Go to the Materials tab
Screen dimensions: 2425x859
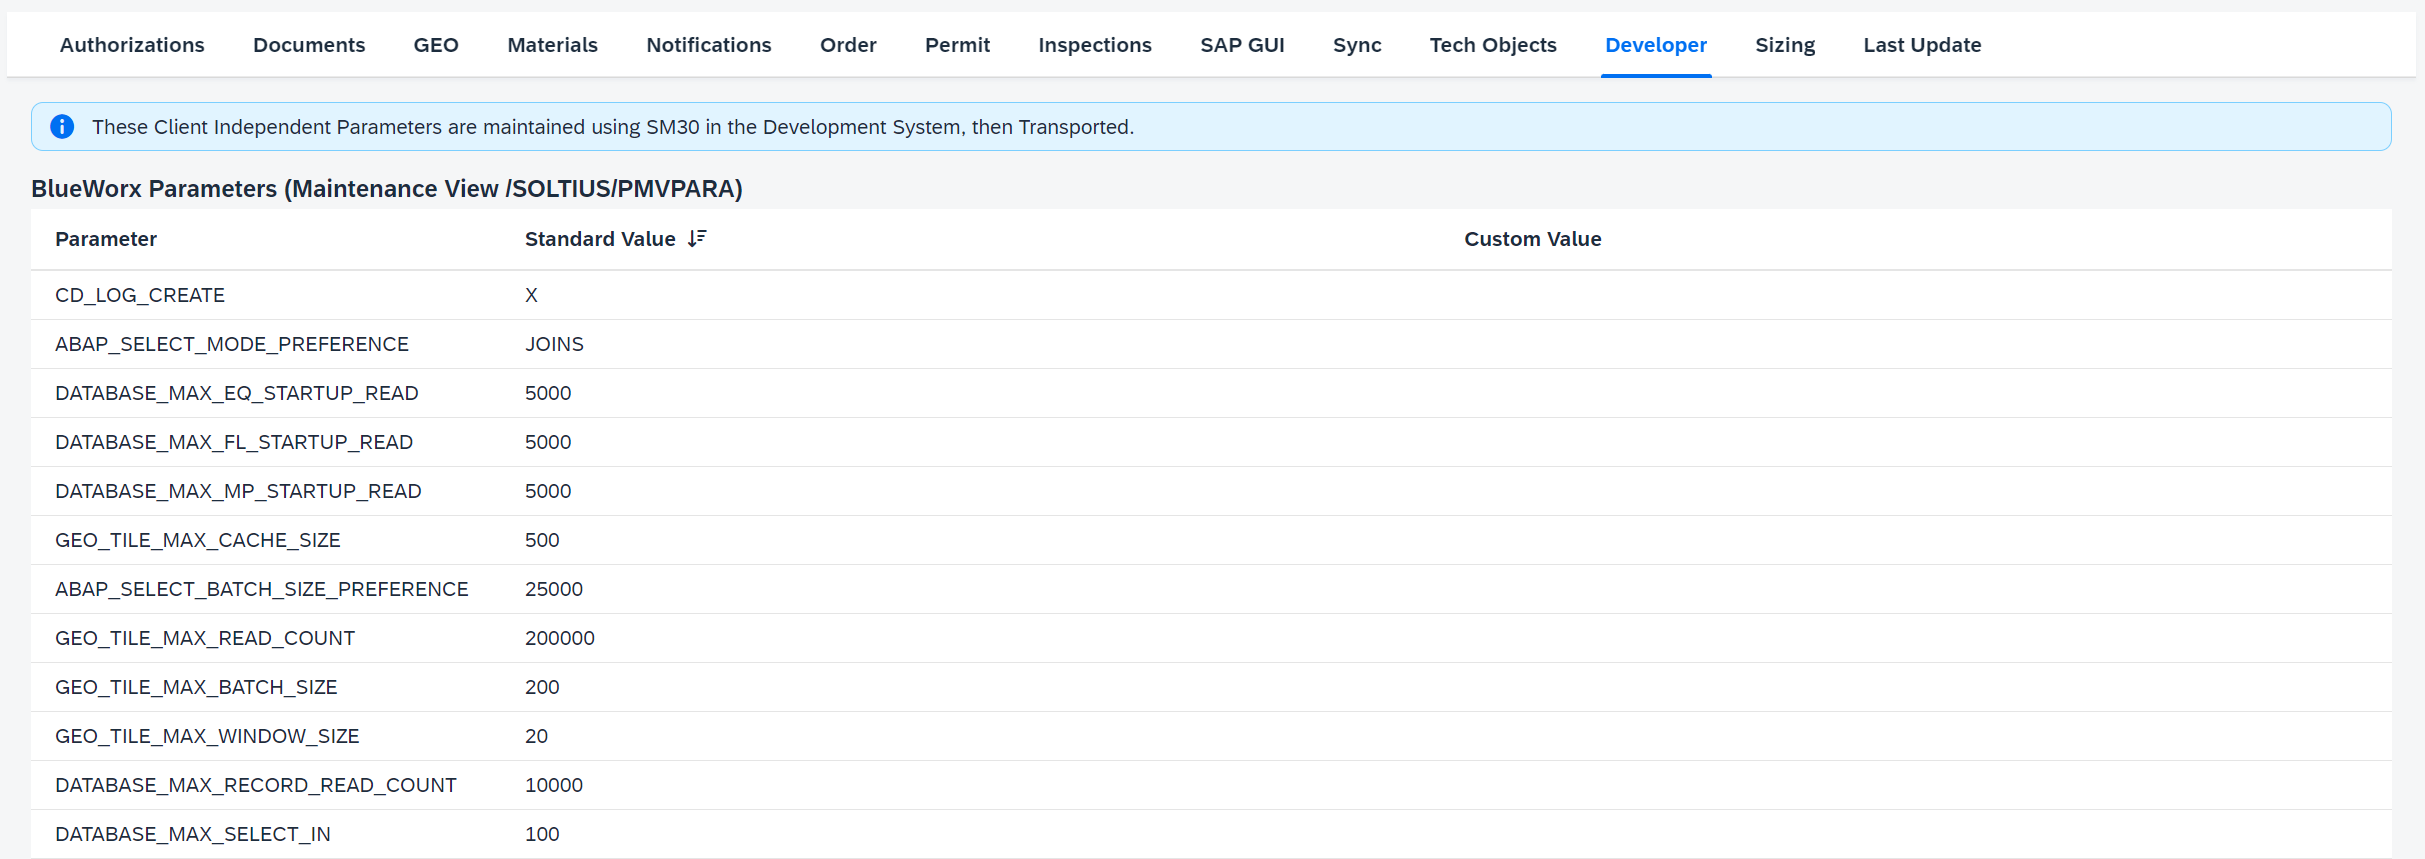(x=552, y=45)
